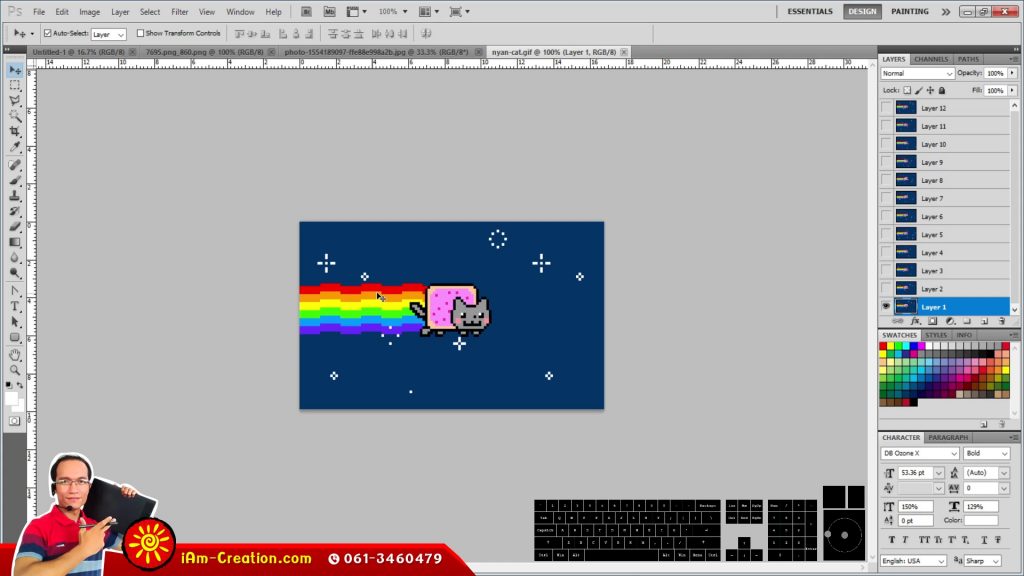Toggle lock transparent pixels
The image size is (1024, 576).
click(x=907, y=91)
